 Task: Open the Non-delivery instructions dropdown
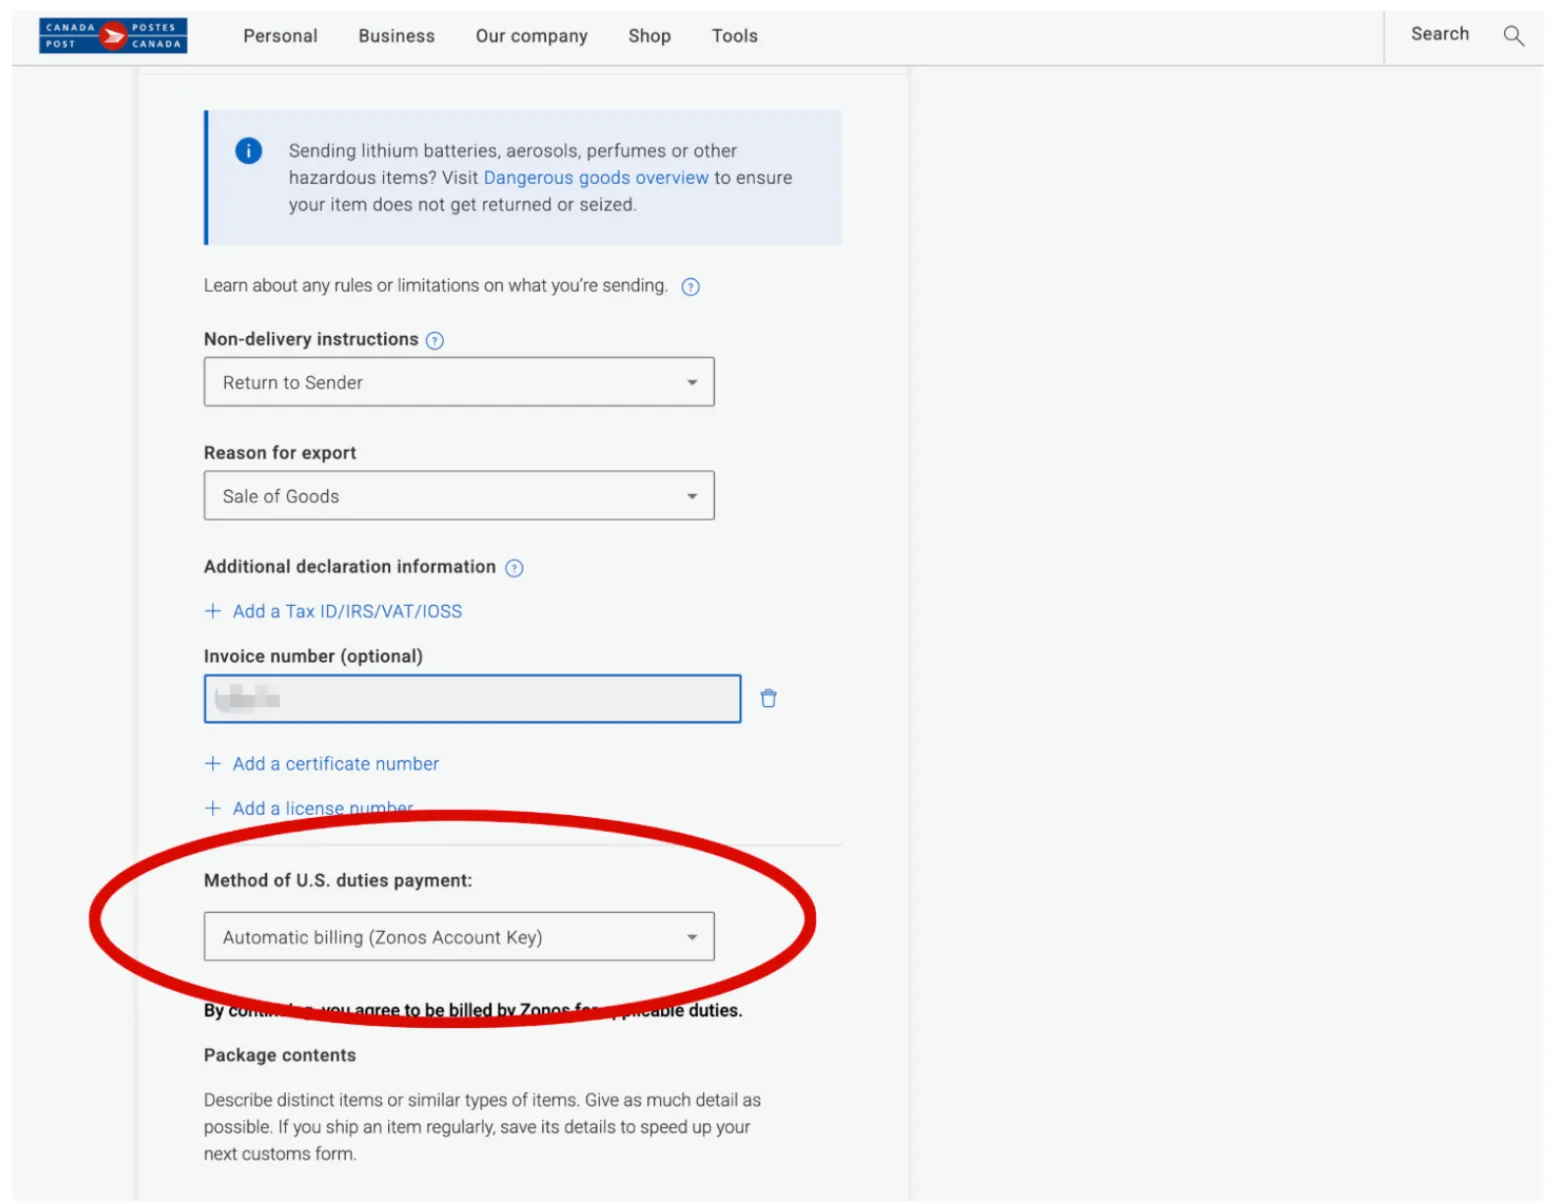[x=459, y=382]
